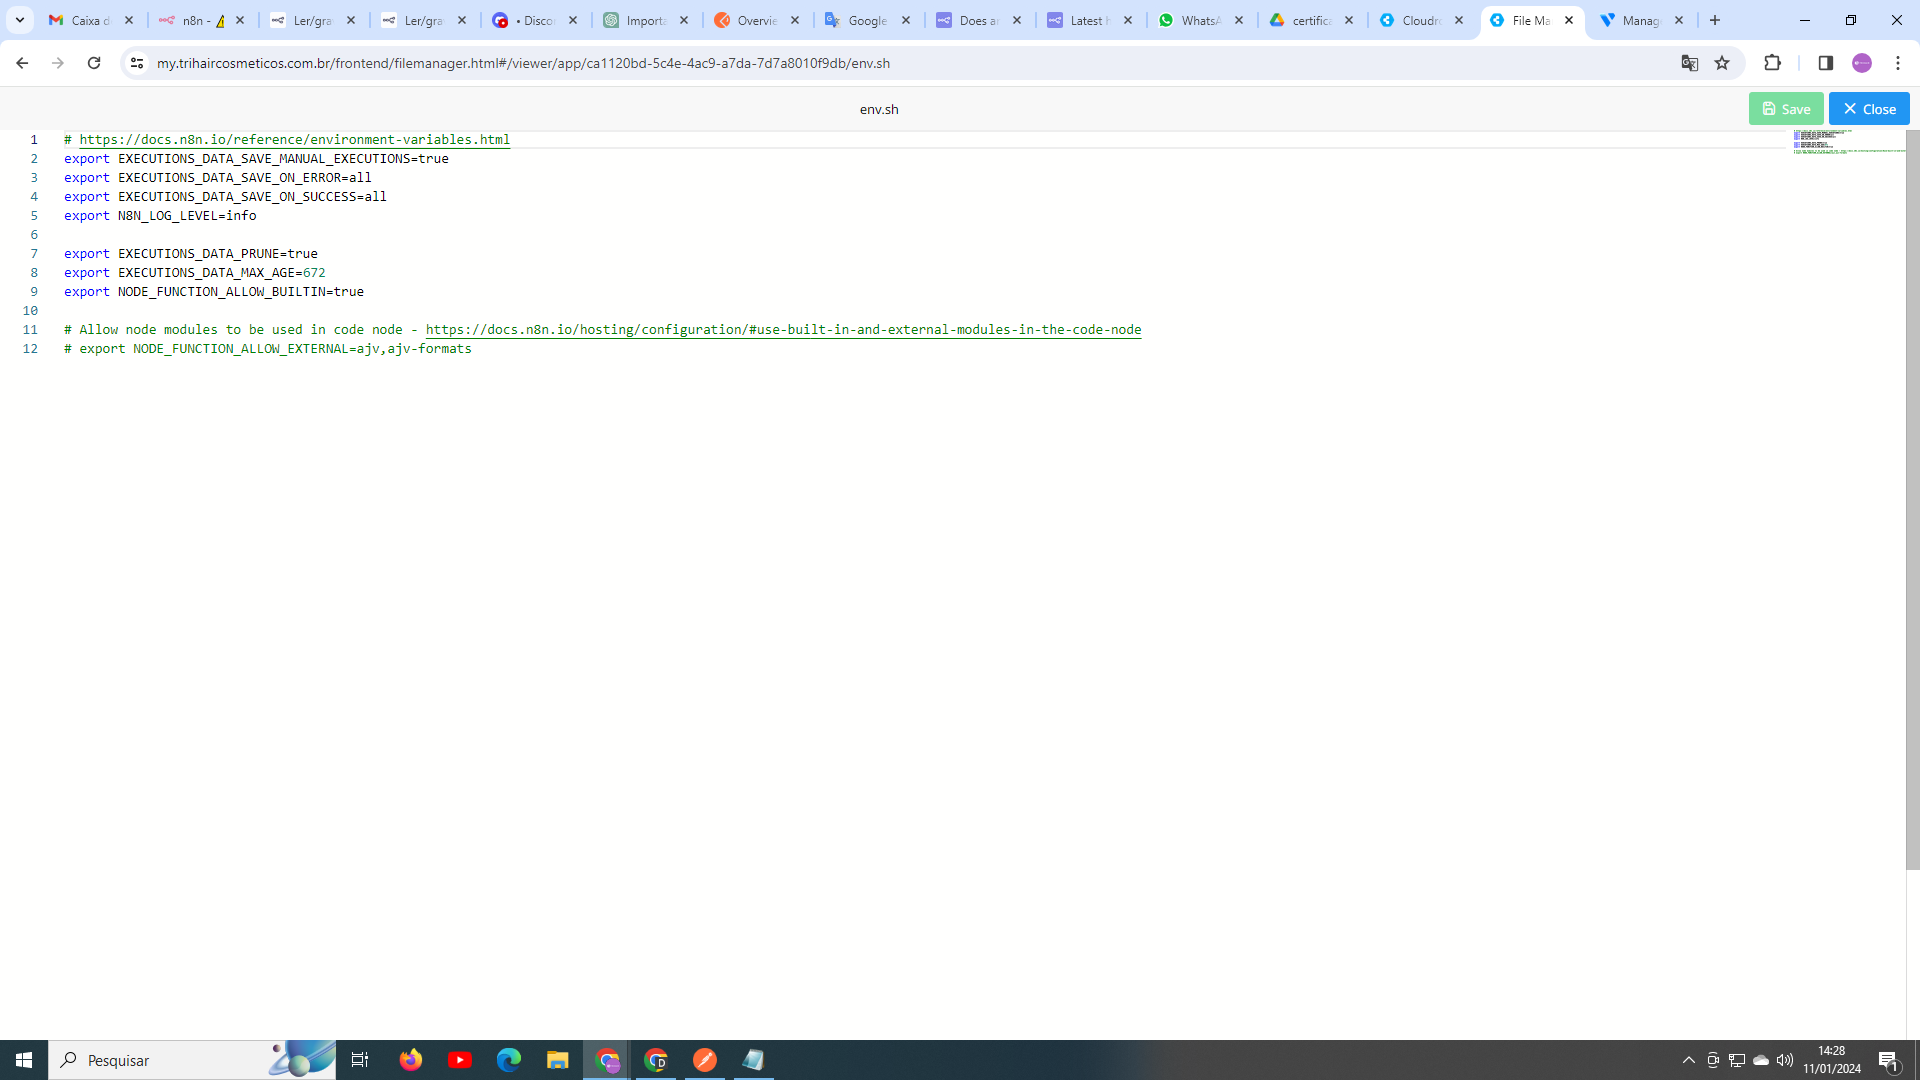
Task: Click the editor vertical scrollbar
Action: [1913, 500]
